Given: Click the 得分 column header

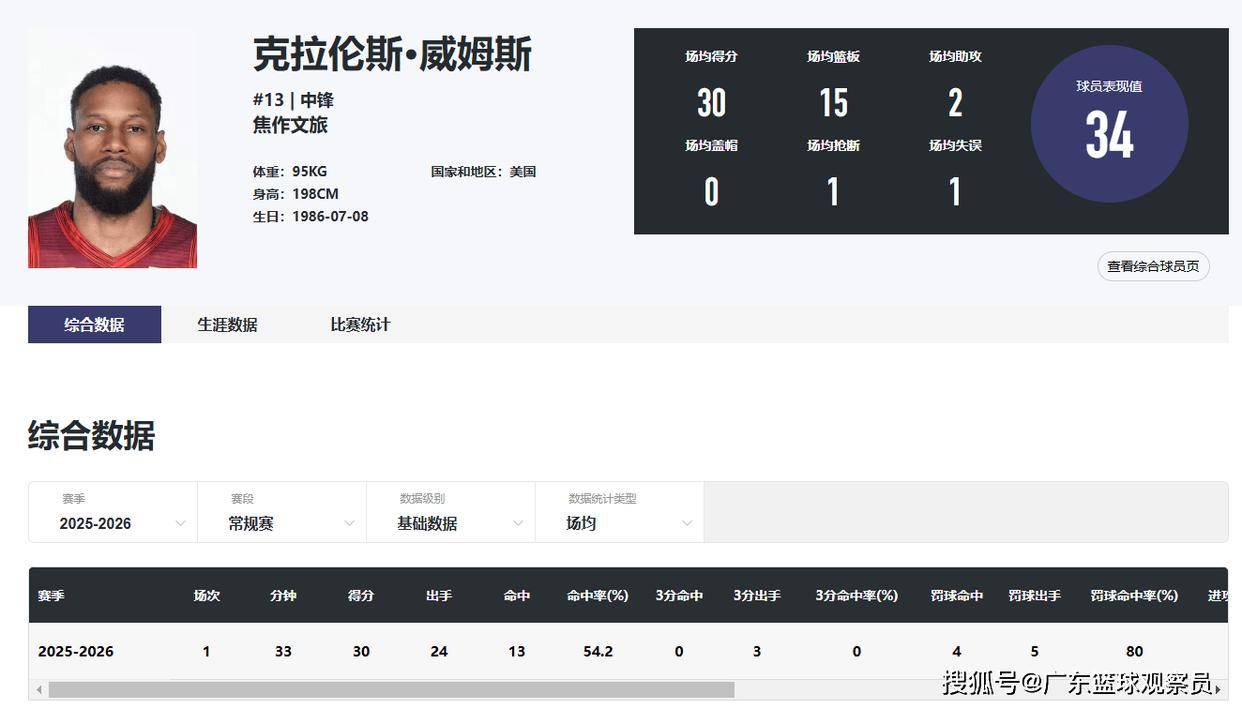Looking at the screenshot, I should tap(361, 596).
